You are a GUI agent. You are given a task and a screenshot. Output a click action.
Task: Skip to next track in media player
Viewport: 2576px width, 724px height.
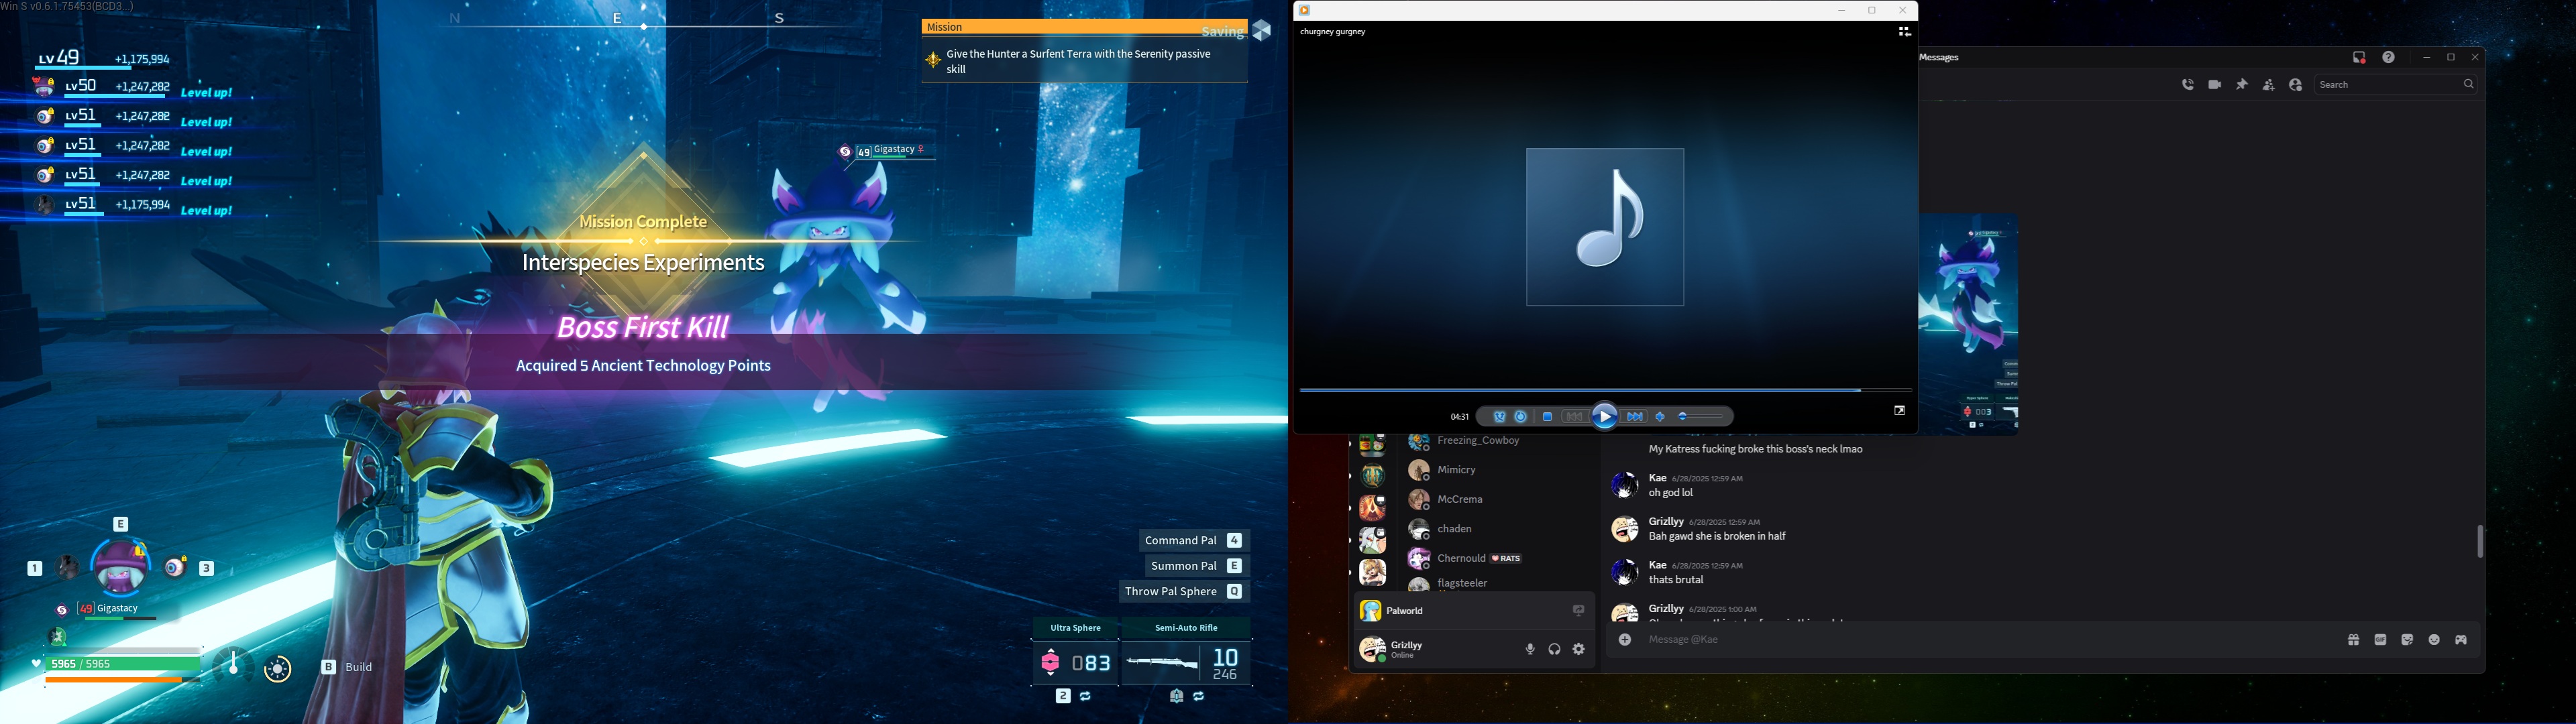pyautogui.click(x=1635, y=417)
